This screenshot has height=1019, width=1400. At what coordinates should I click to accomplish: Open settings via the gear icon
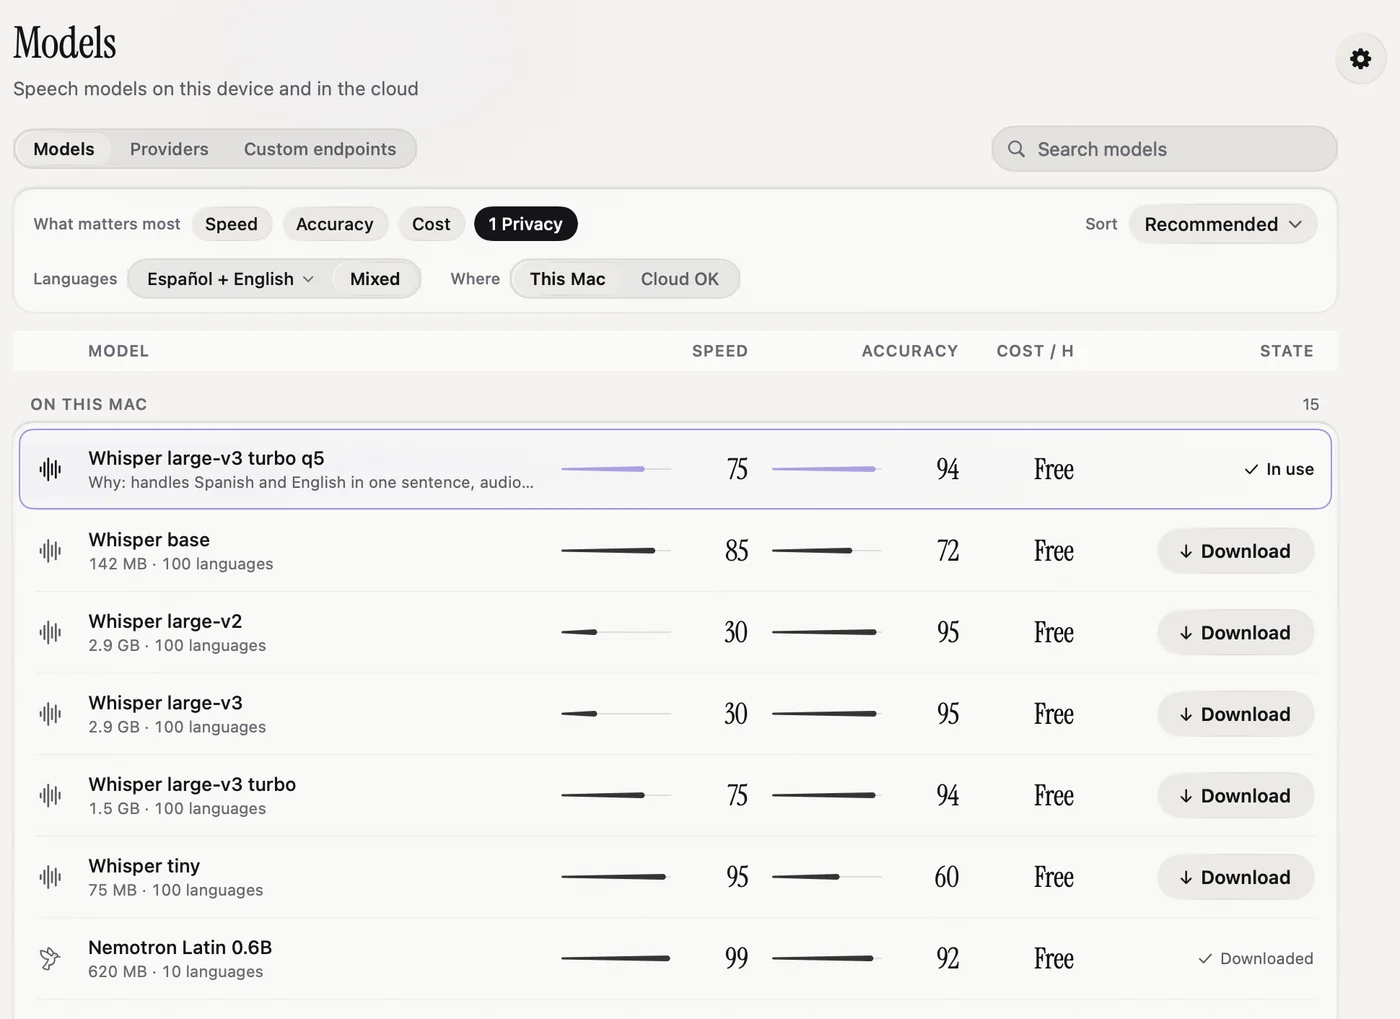(x=1360, y=59)
